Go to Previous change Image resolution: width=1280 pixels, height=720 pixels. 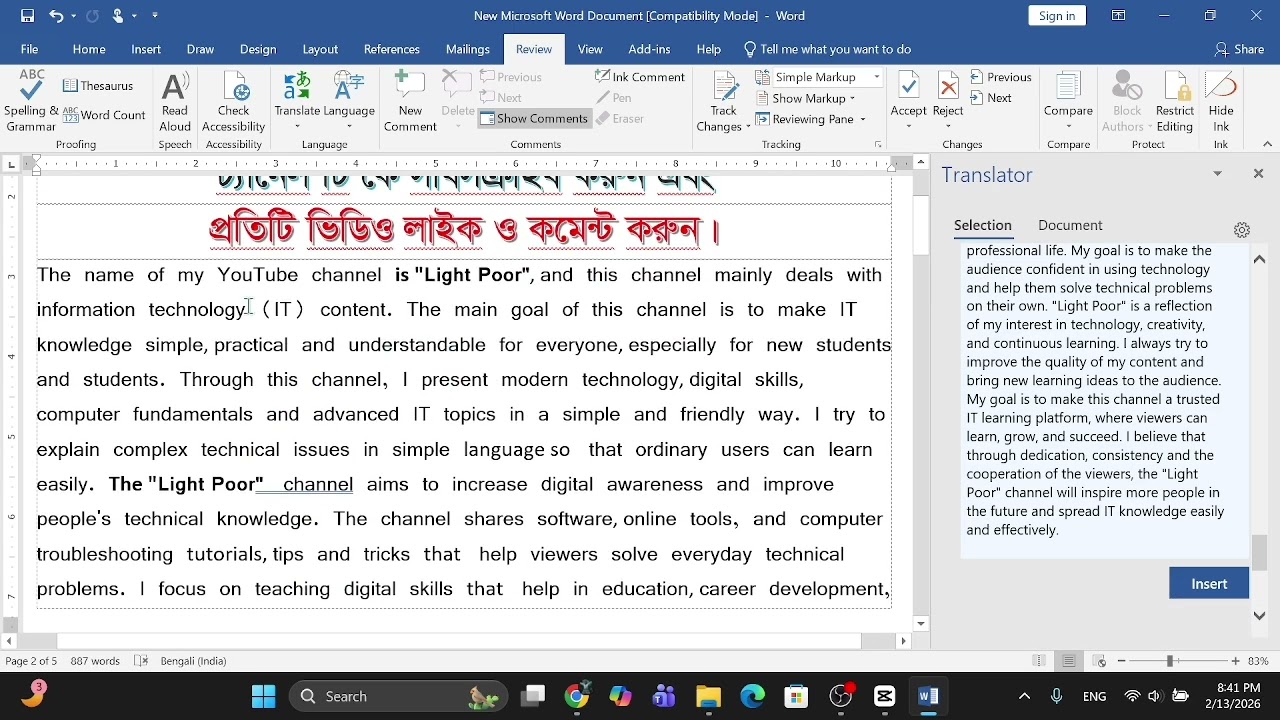(x=1000, y=77)
